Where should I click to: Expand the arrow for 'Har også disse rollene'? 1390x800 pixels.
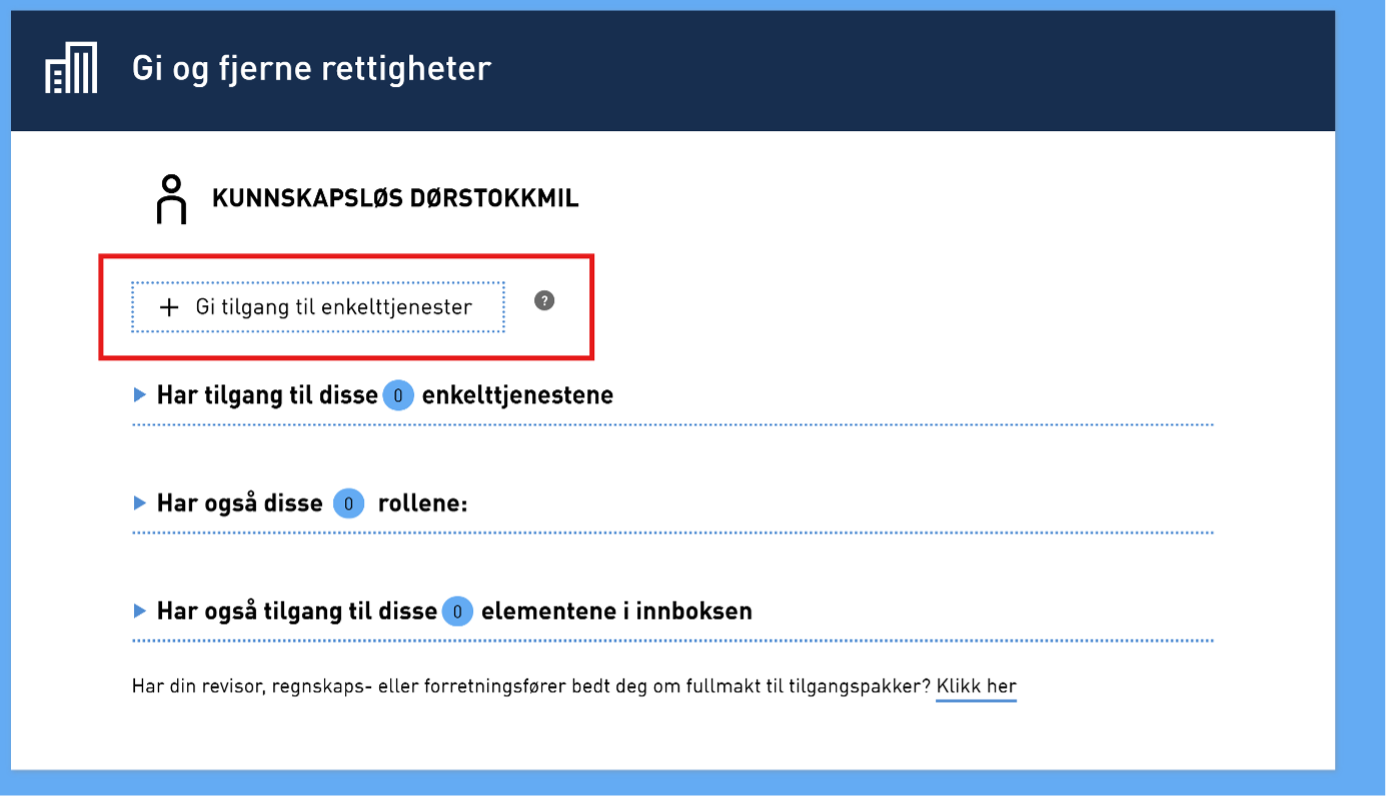pos(140,504)
